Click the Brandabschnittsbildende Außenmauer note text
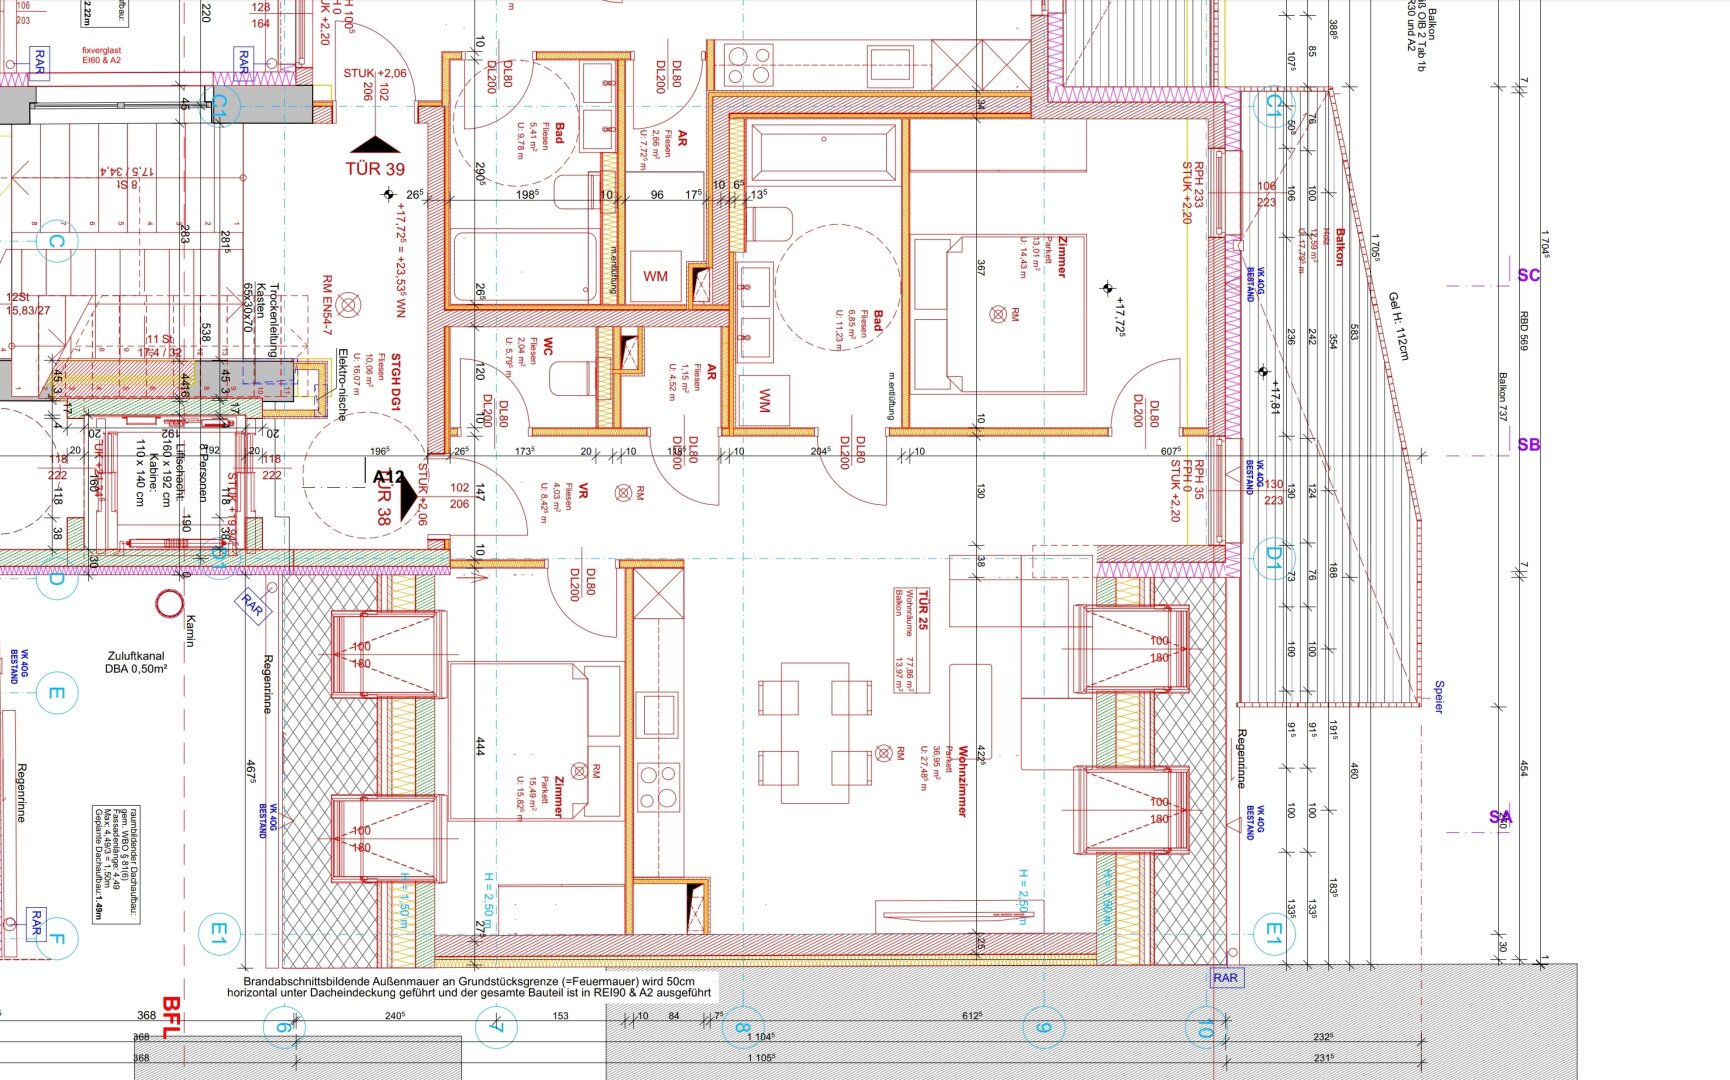 coord(469,987)
